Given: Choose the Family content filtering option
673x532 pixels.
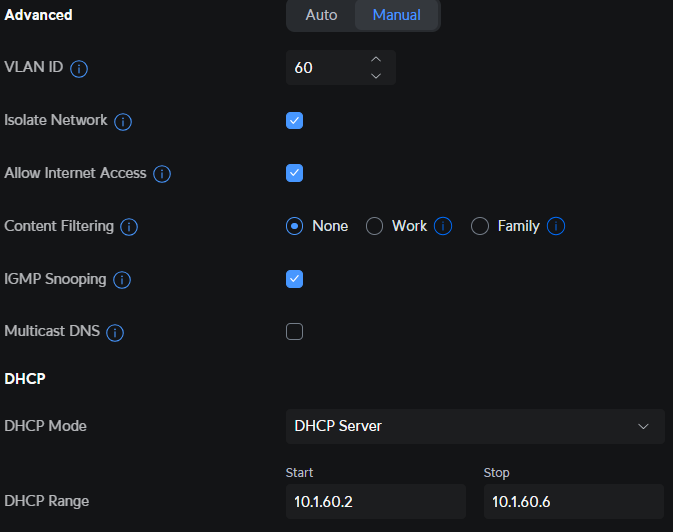Looking at the screenshot, I should 480,226.
